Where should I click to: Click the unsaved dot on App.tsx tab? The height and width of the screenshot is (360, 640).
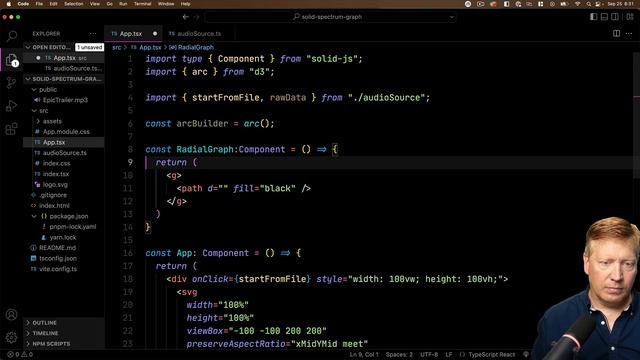pos(155,34)
